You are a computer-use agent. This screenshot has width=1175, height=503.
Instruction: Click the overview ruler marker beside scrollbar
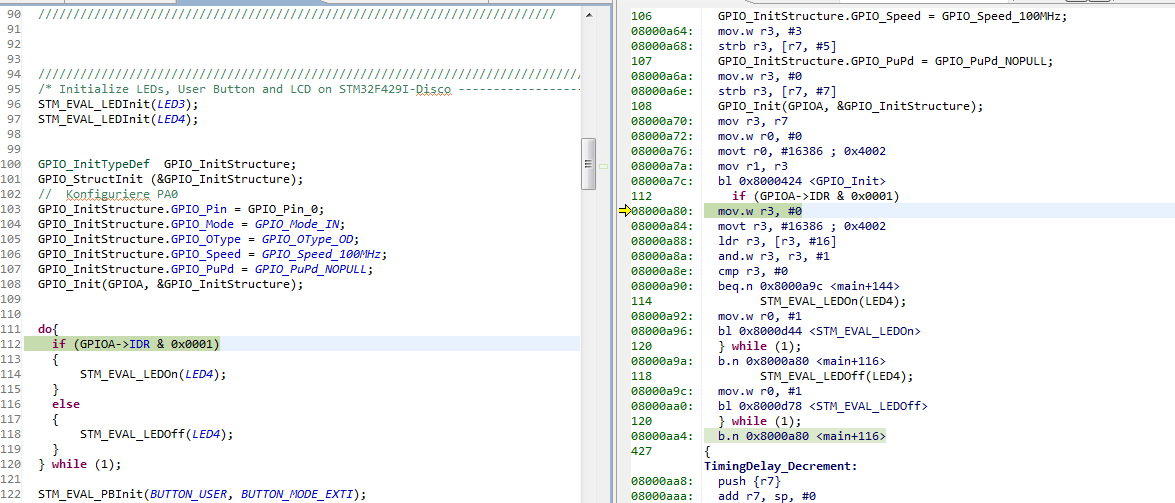click(602, 164)
